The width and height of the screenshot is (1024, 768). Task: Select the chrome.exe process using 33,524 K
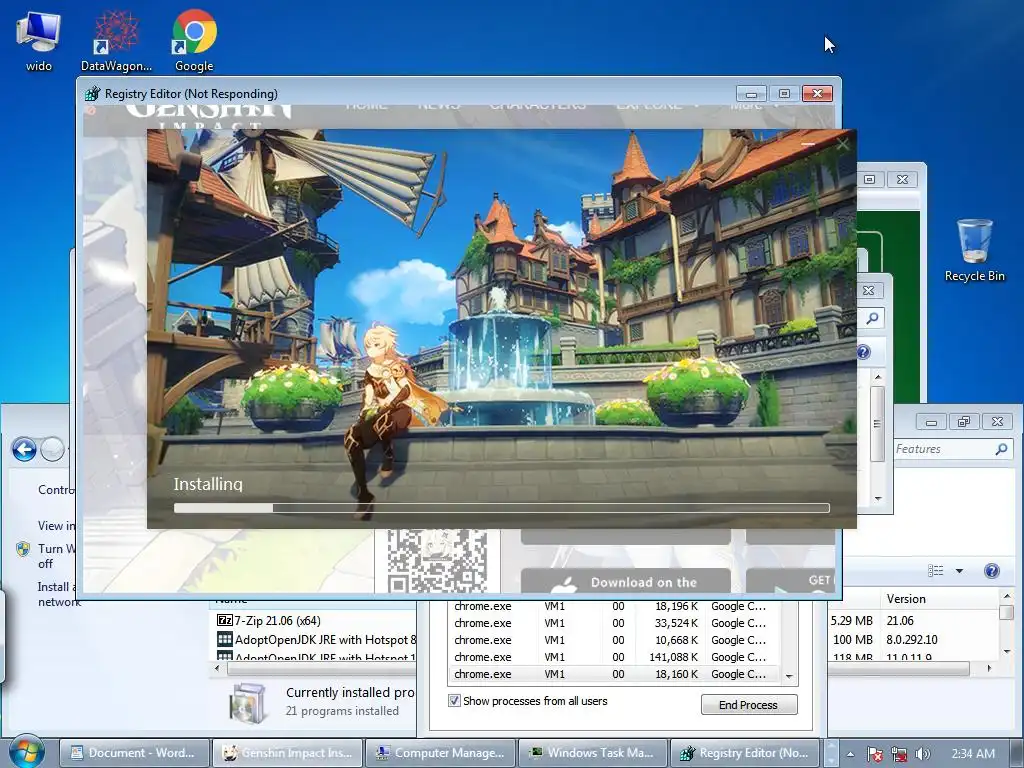click(615, 623)
